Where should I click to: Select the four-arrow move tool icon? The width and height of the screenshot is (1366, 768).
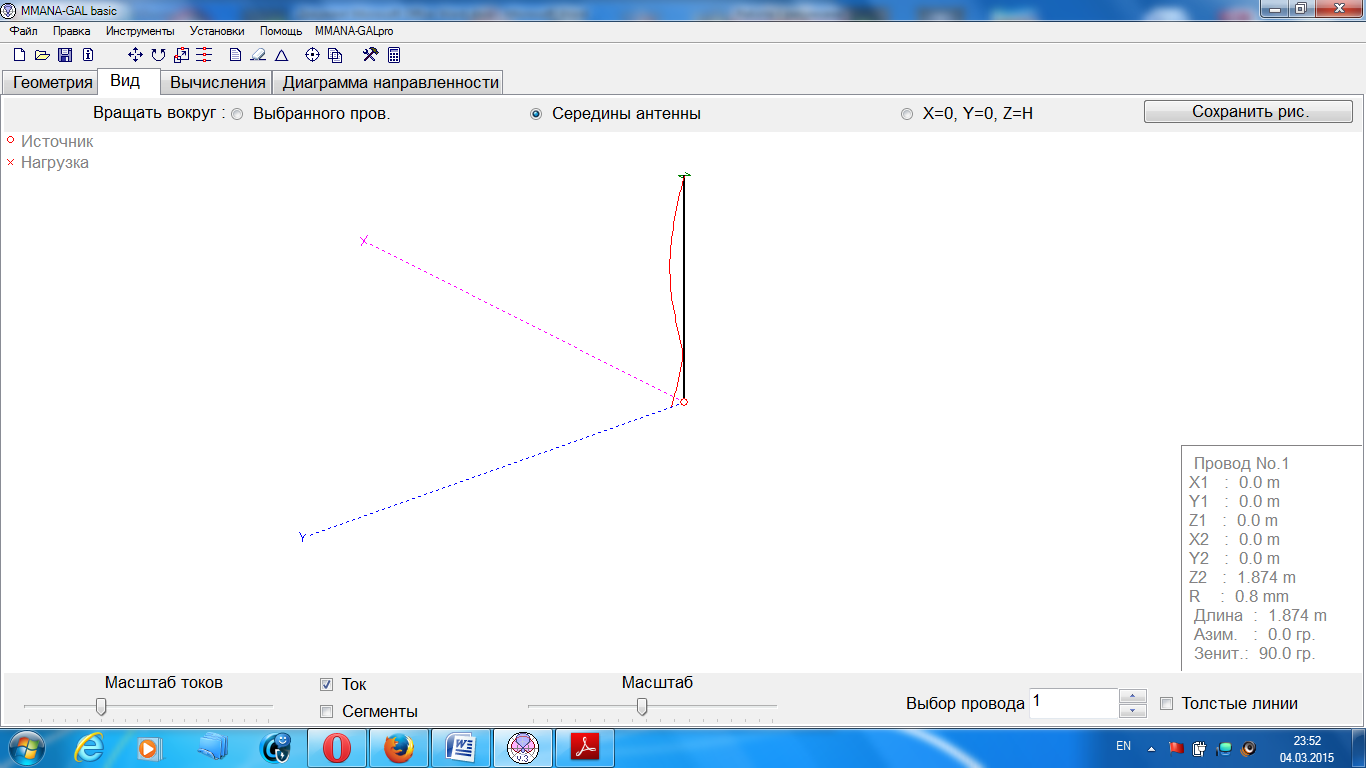[136, 55]
